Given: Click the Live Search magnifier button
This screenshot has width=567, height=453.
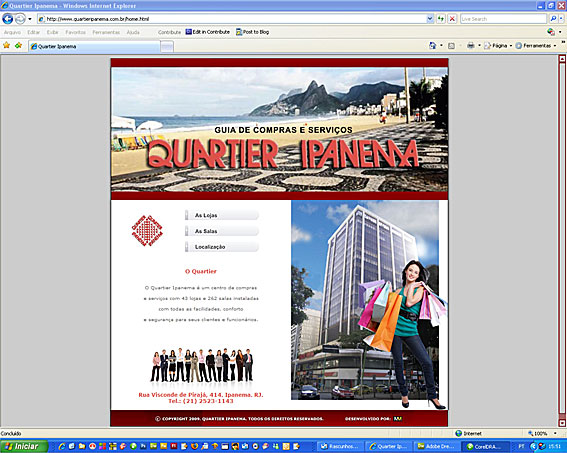Looking at the screenshot, I should pos(553,19).
